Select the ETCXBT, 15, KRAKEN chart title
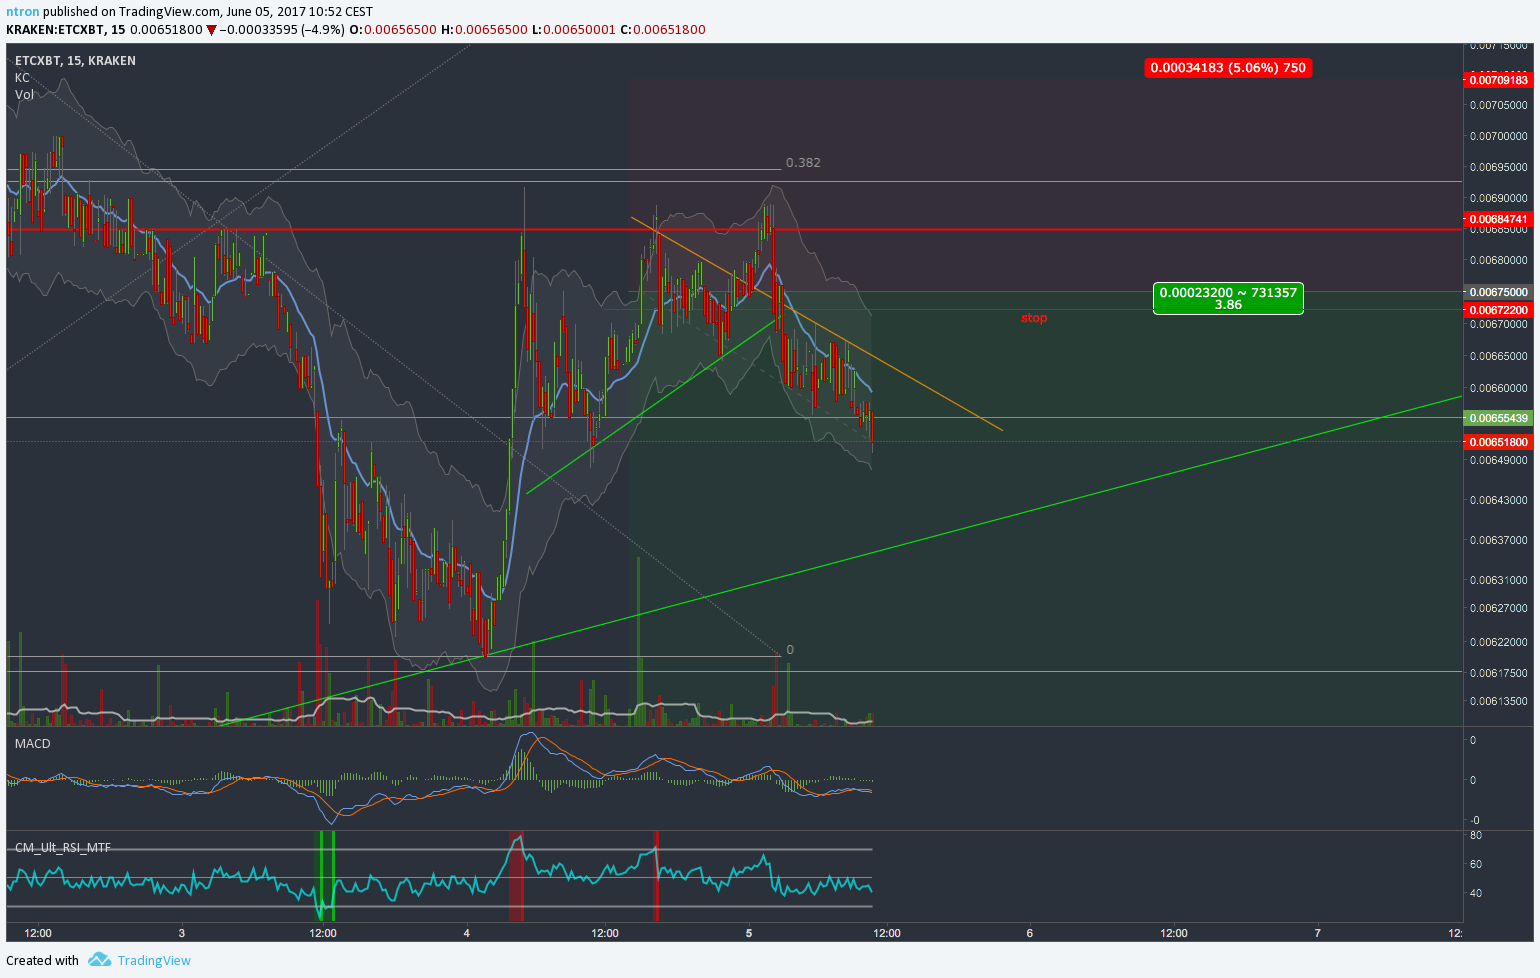This screenshot has width=1540, height=978. pyautogui.click(x=75, y=61)
